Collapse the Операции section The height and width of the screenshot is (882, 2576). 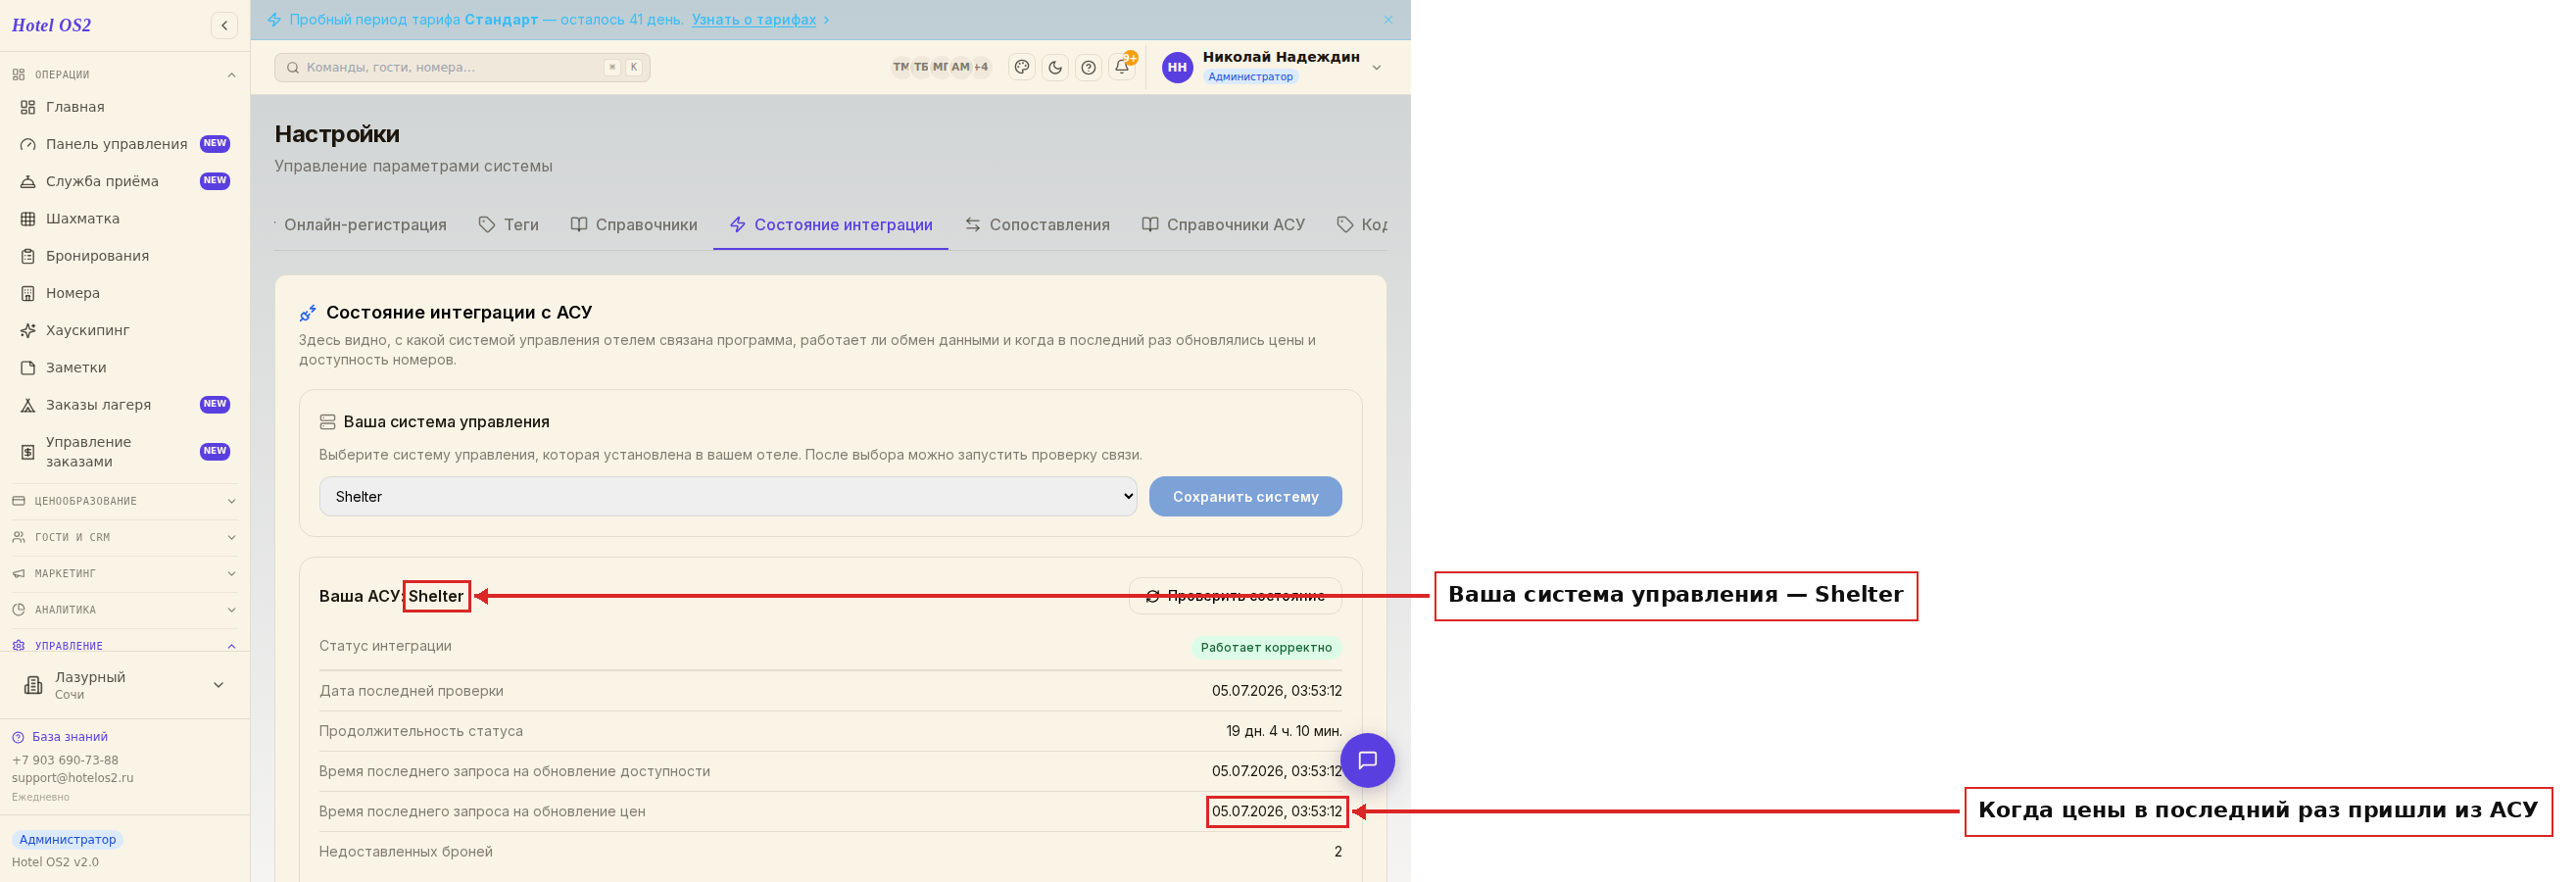(125, 75)
